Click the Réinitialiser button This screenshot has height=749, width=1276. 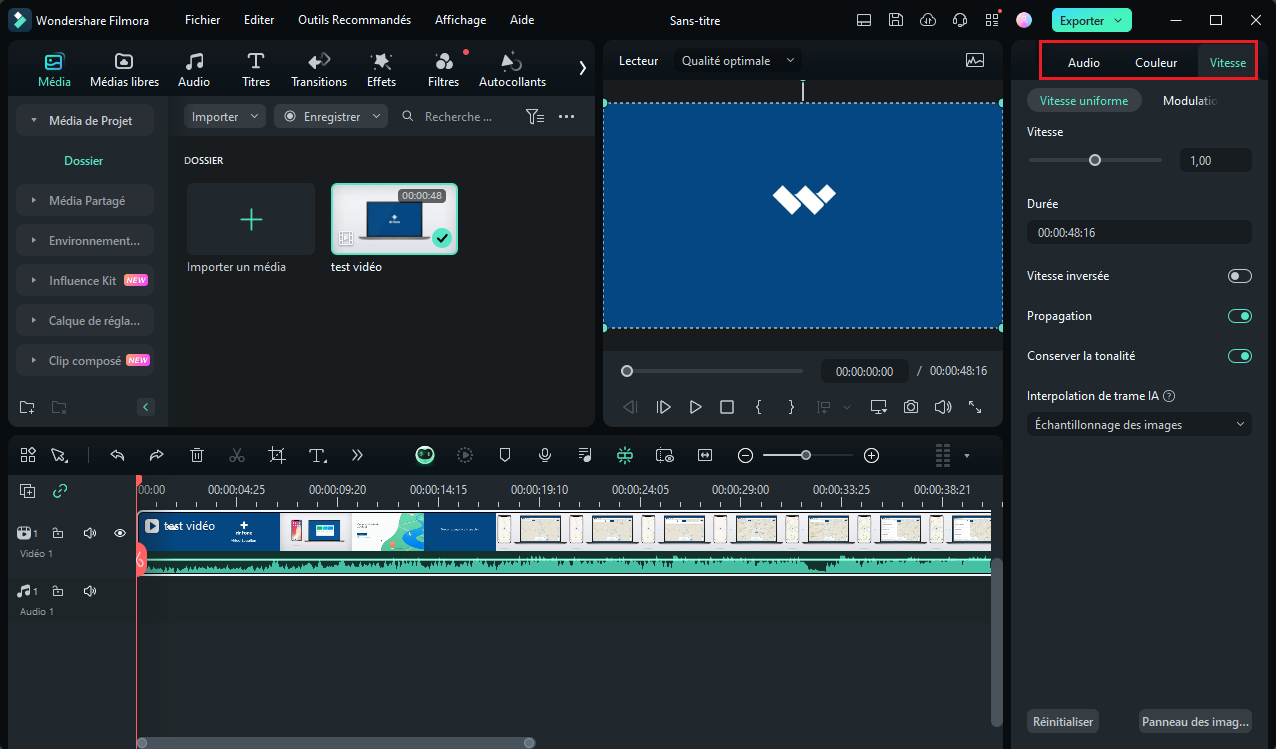pyautogui.click(x=1062, y=721)
